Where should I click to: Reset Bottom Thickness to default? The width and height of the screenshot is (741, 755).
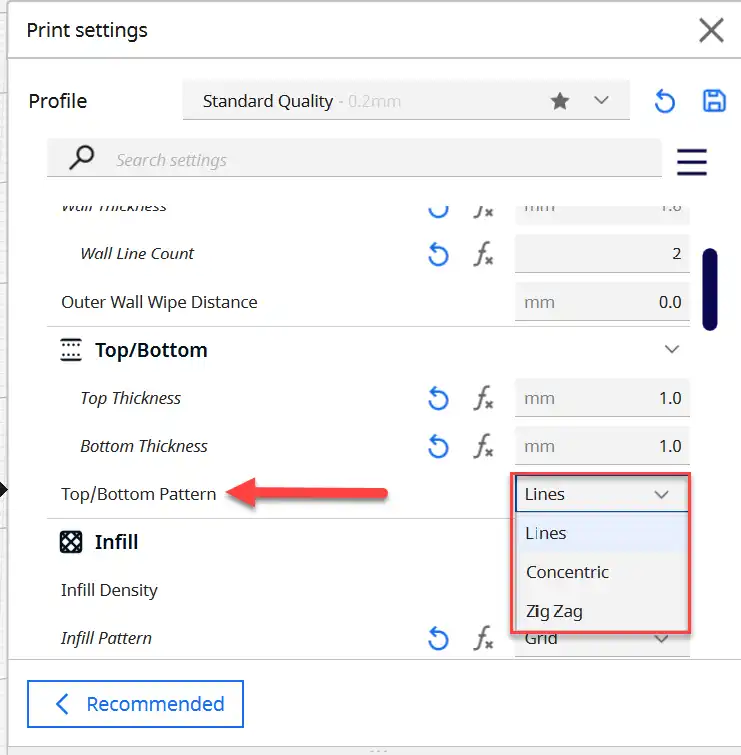438,446
